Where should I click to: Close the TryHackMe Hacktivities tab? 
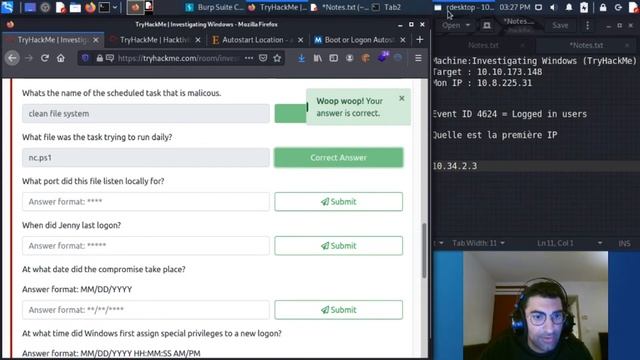(x=198, y=40)
